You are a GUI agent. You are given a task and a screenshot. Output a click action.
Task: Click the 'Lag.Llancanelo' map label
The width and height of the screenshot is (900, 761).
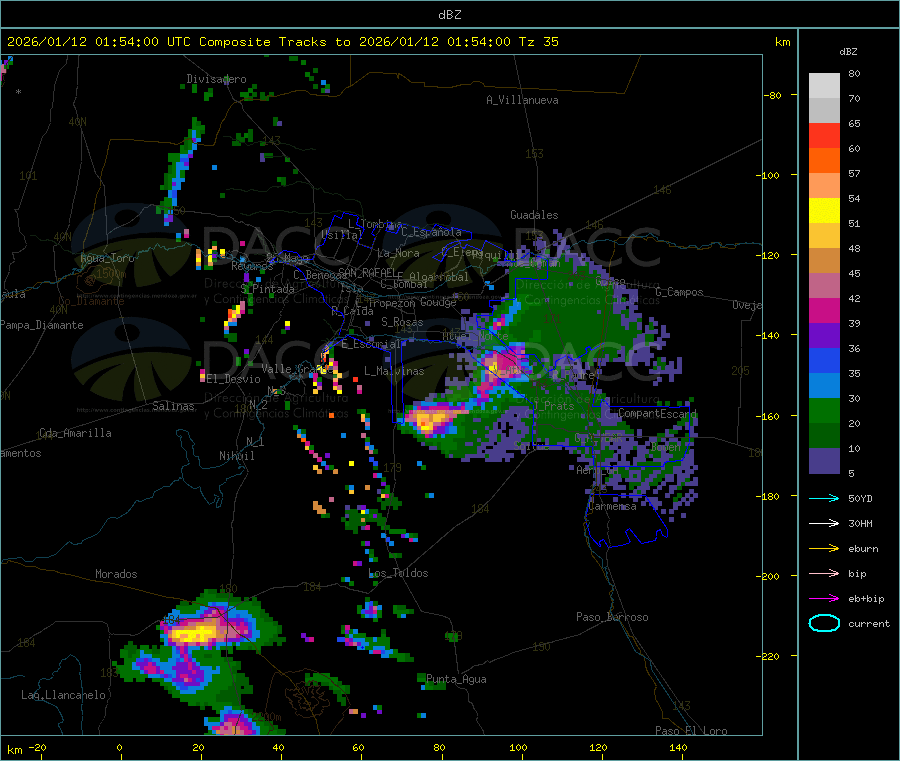click(x=64, y=695)
